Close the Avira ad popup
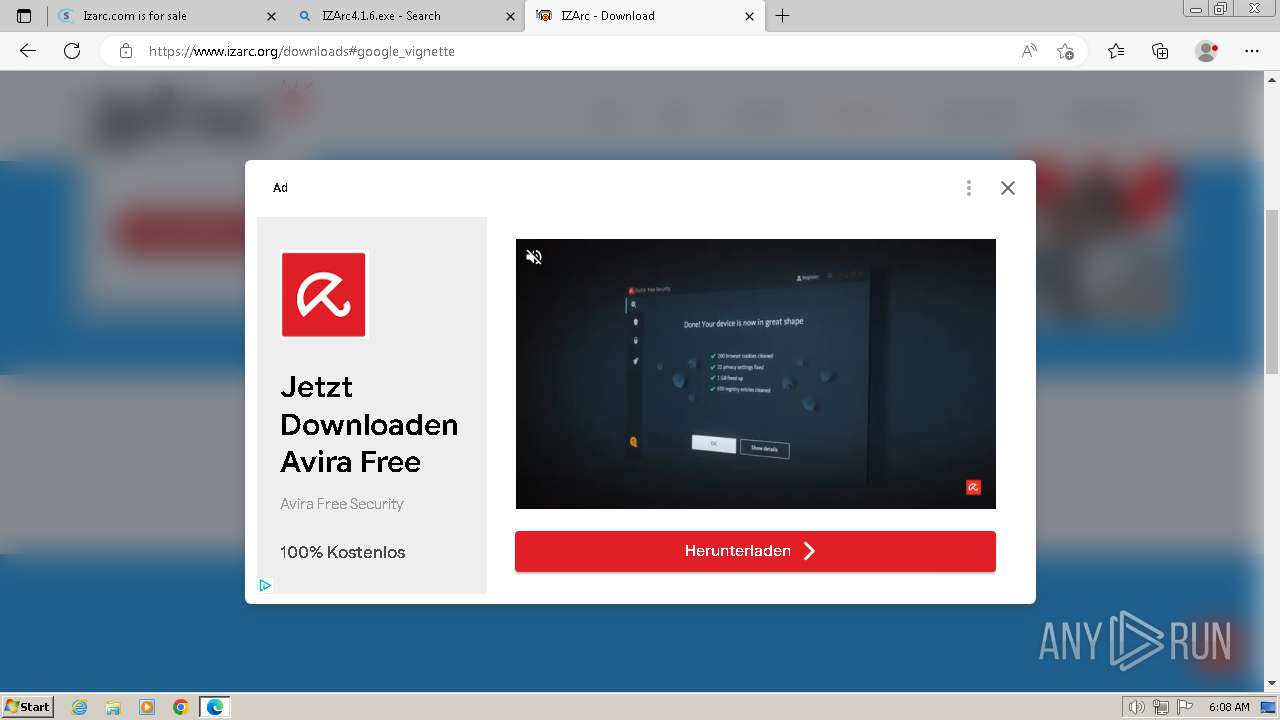Viewport: 1280px width, 720px height. click(x=1007, y=188)
